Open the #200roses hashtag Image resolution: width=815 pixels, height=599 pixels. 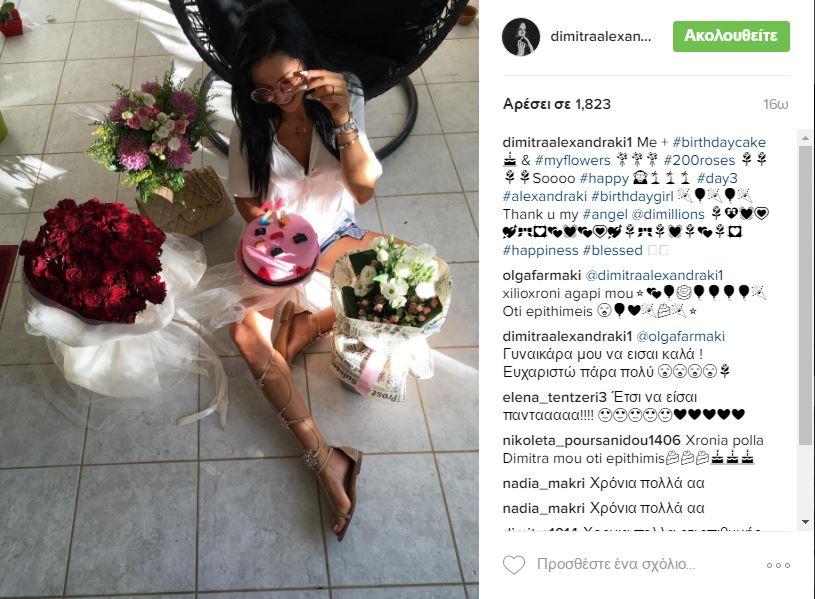699,160
